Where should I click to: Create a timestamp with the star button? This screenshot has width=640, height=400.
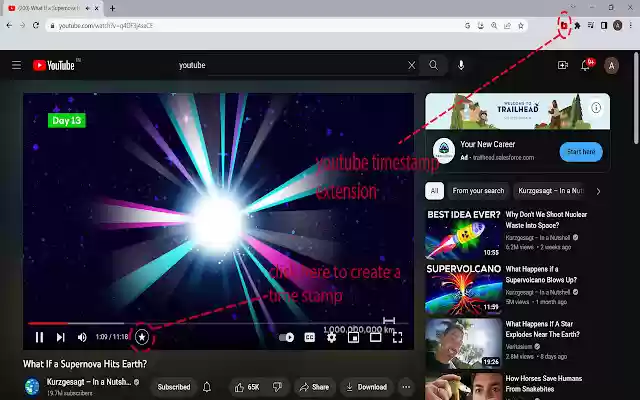click(142, 337)
